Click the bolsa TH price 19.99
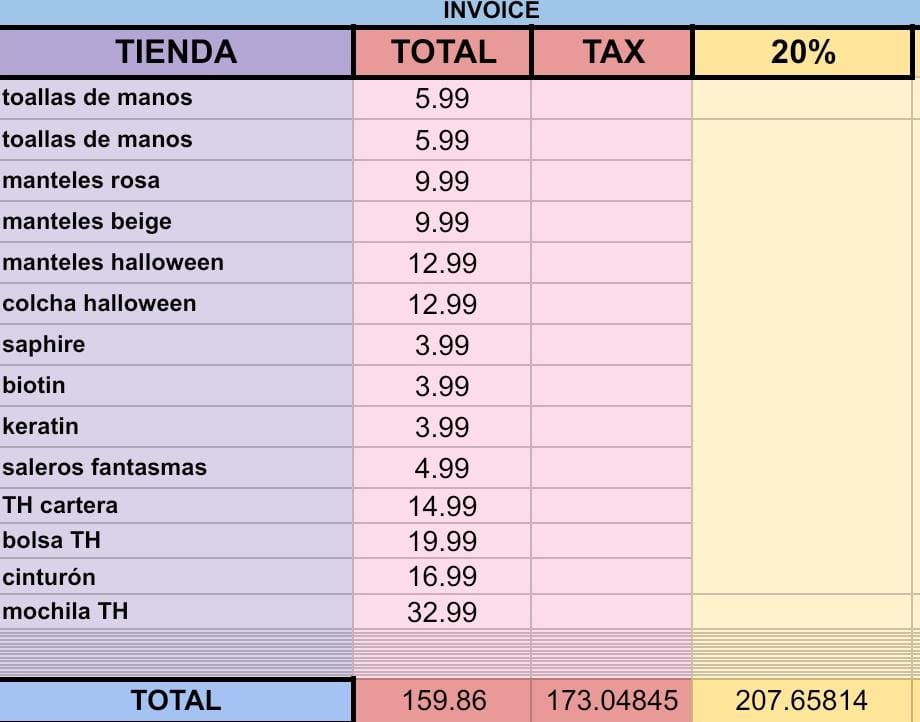The image size is (920, 722). point(442,541)
